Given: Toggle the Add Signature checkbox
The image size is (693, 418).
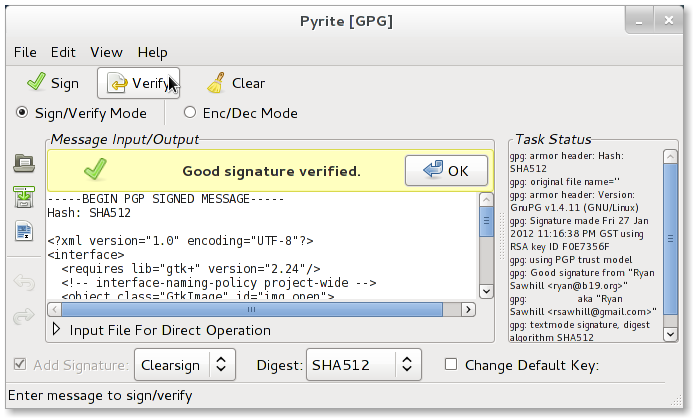Looking at the screenshot, I should [x=20, y=365].
